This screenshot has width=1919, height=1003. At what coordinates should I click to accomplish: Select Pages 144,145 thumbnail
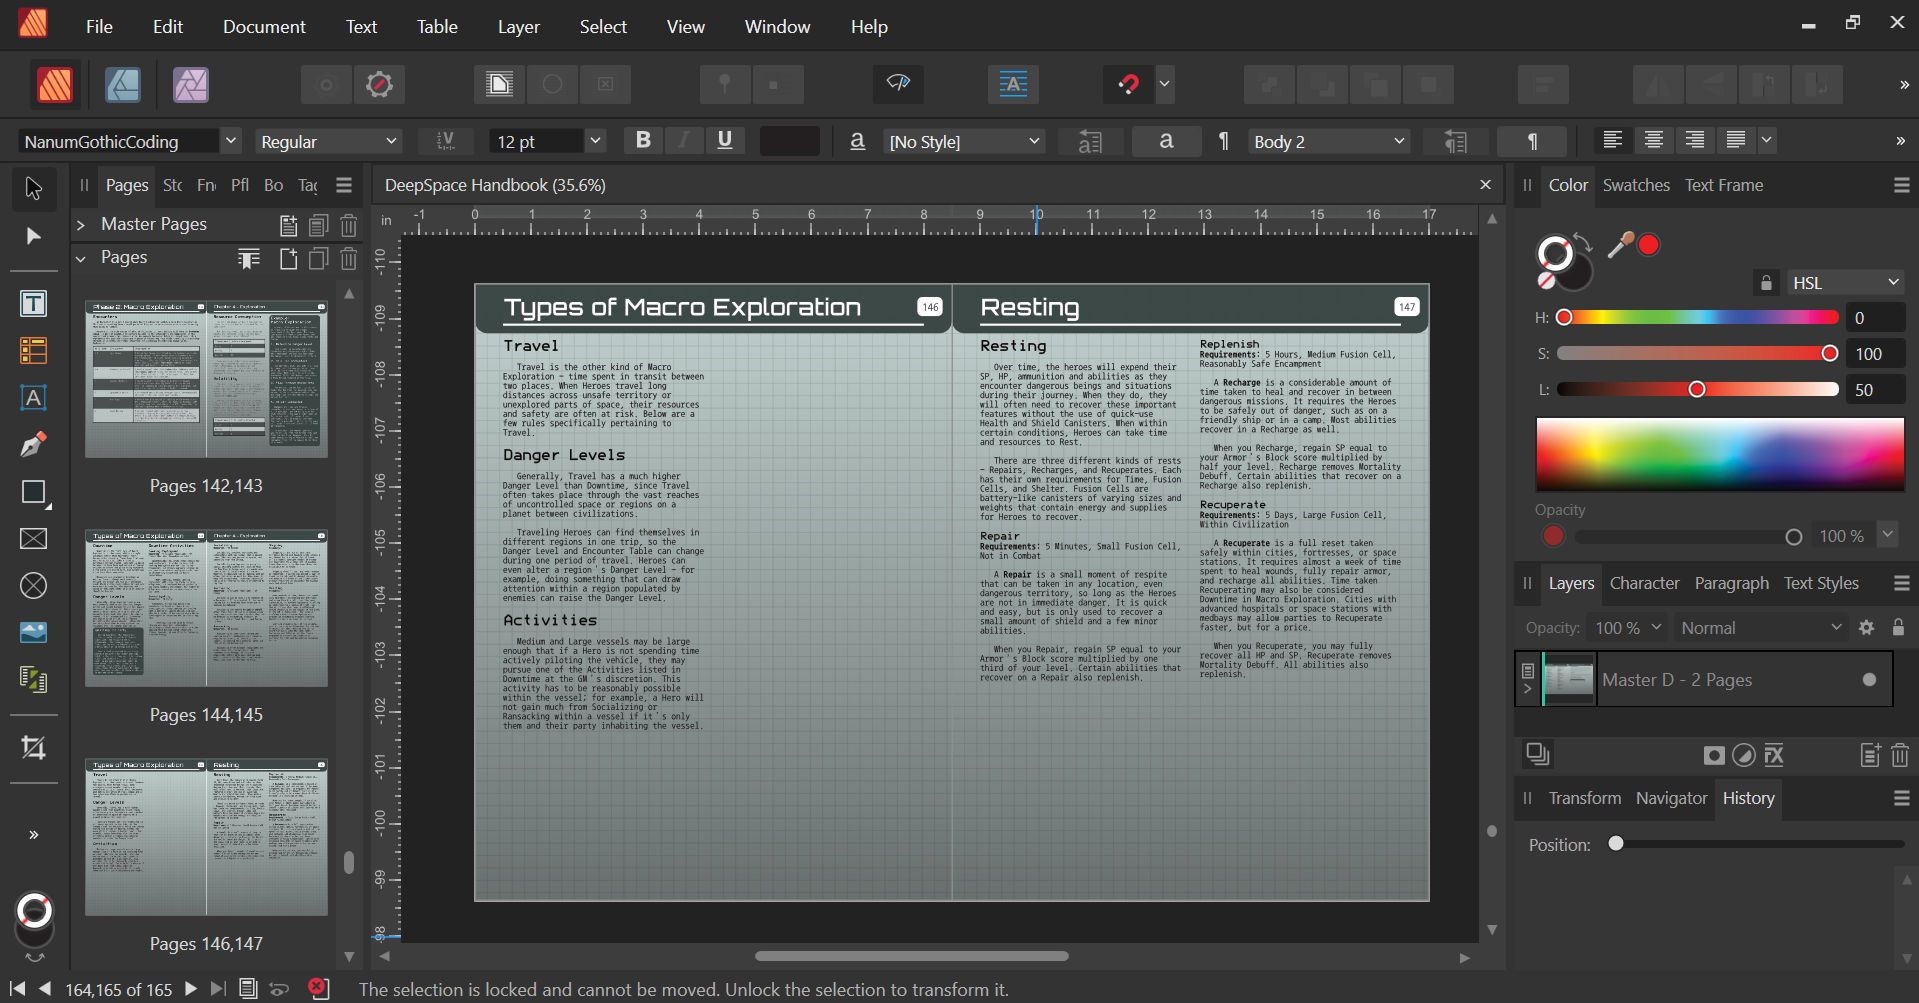206,609
